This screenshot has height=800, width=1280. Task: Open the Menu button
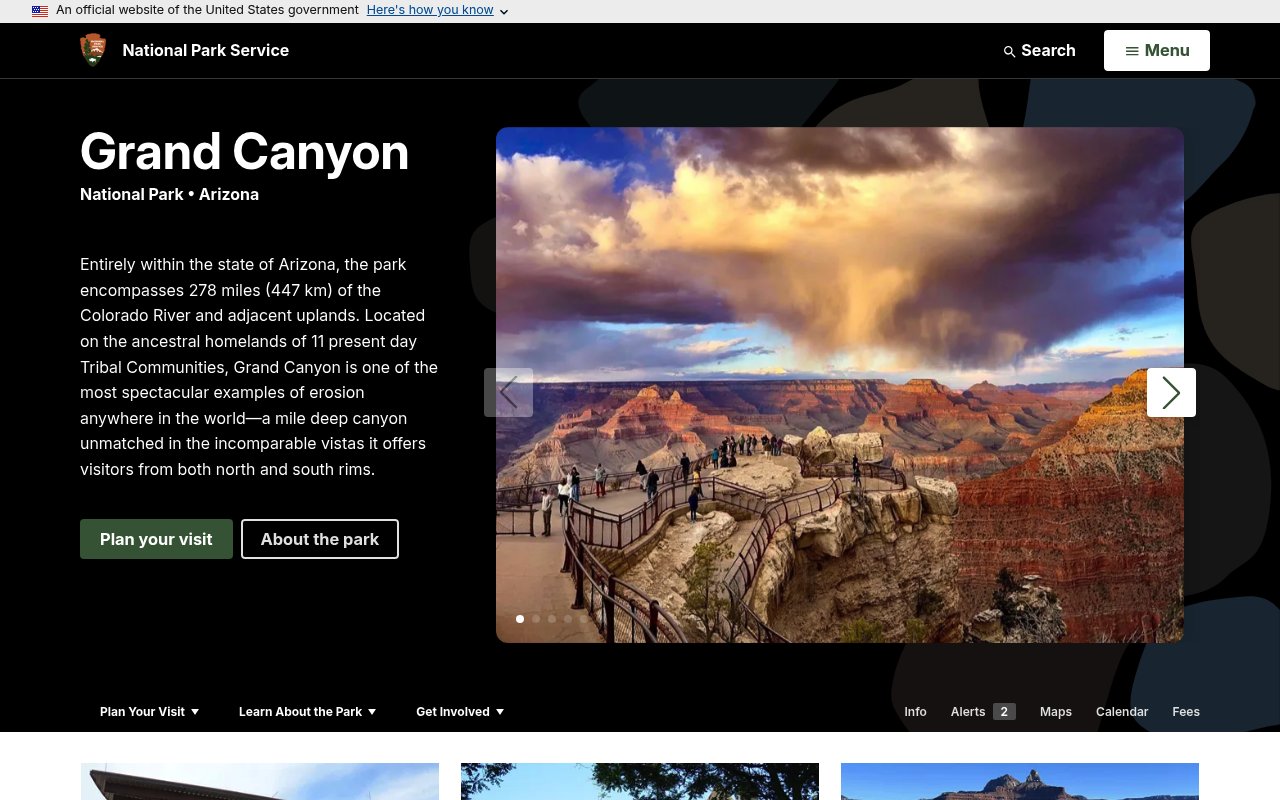pyautogui.click(x=1157, y=50)
